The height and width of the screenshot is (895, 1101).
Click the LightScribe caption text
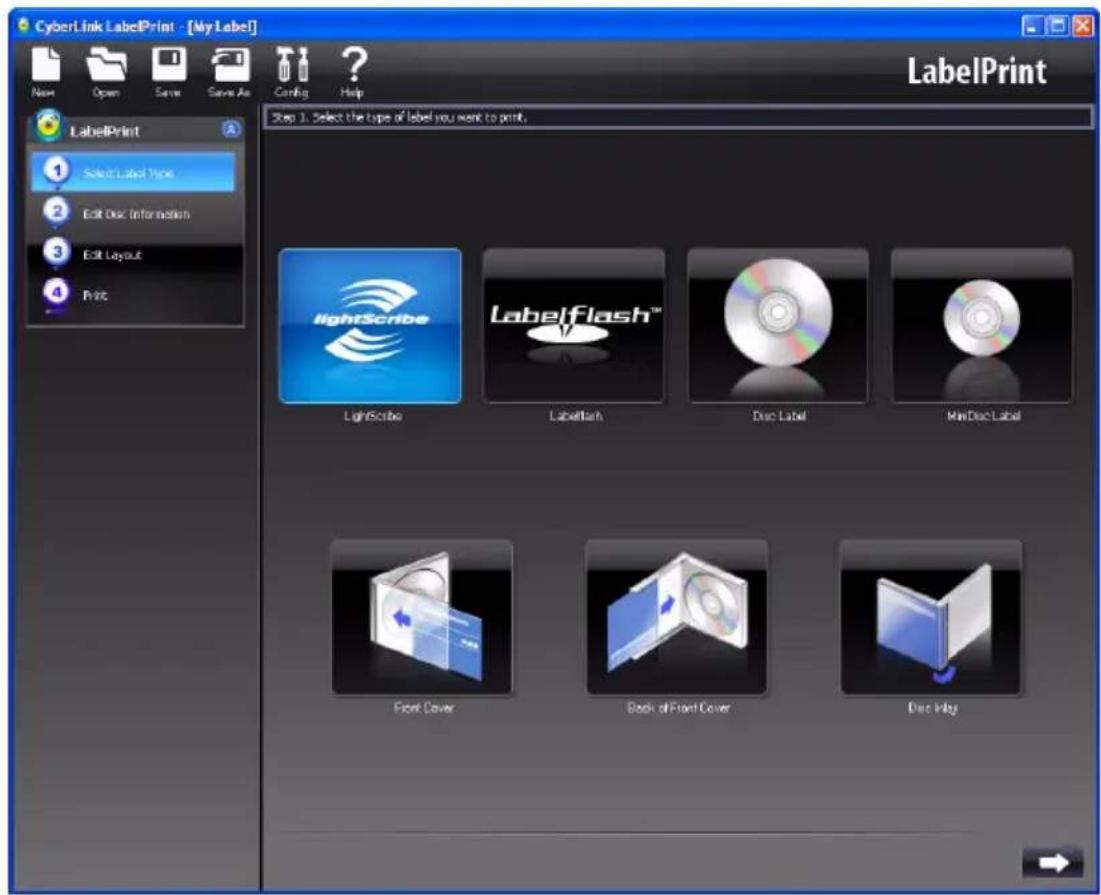tap(373, 416)
